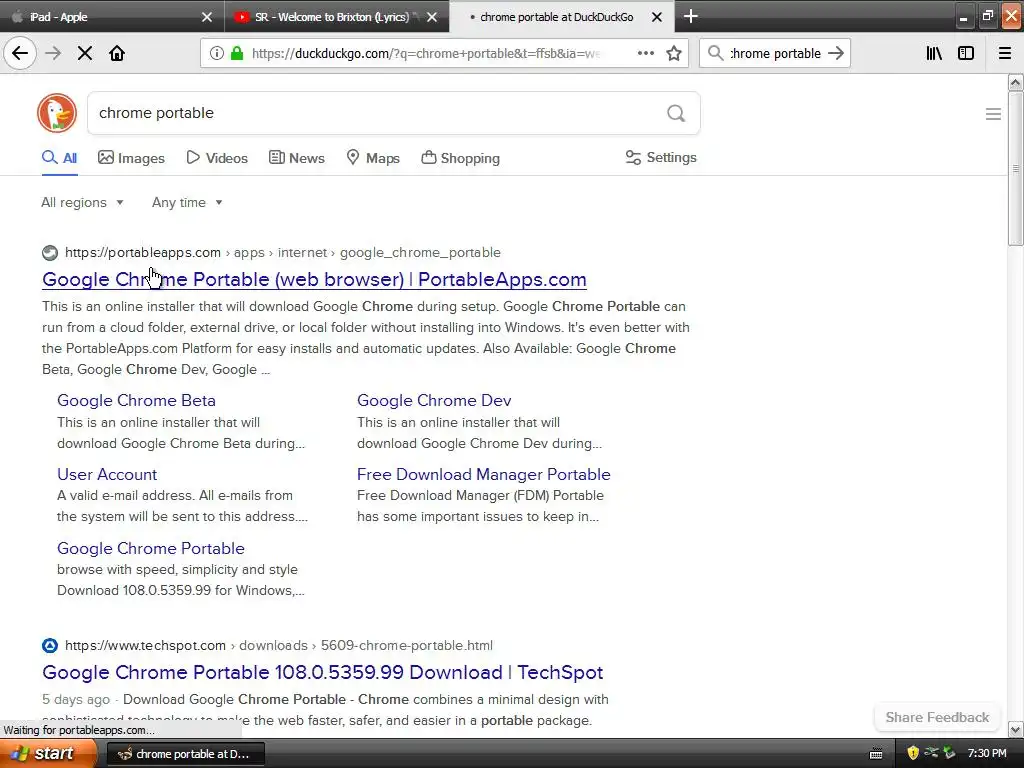This screenshot has width=1024, height=768.
Task: Click techspot.com result favicon
Action: (x=50, y=646)
